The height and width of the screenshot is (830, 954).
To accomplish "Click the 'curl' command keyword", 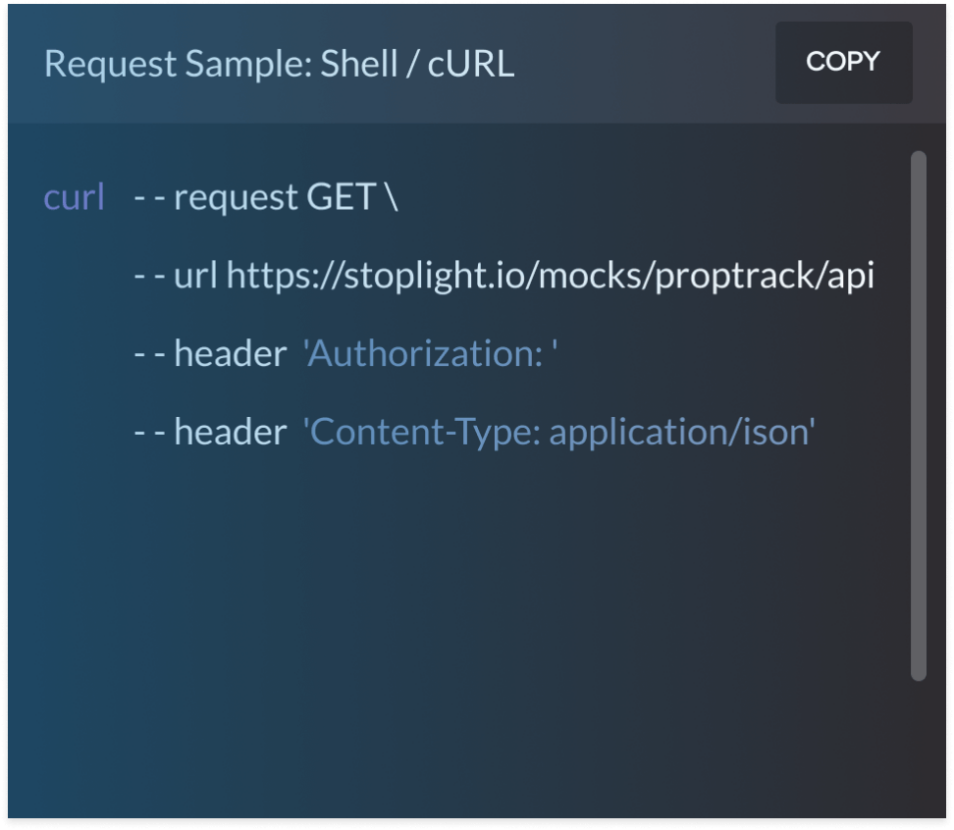I will pyautogui.click(x=74, y=197).
